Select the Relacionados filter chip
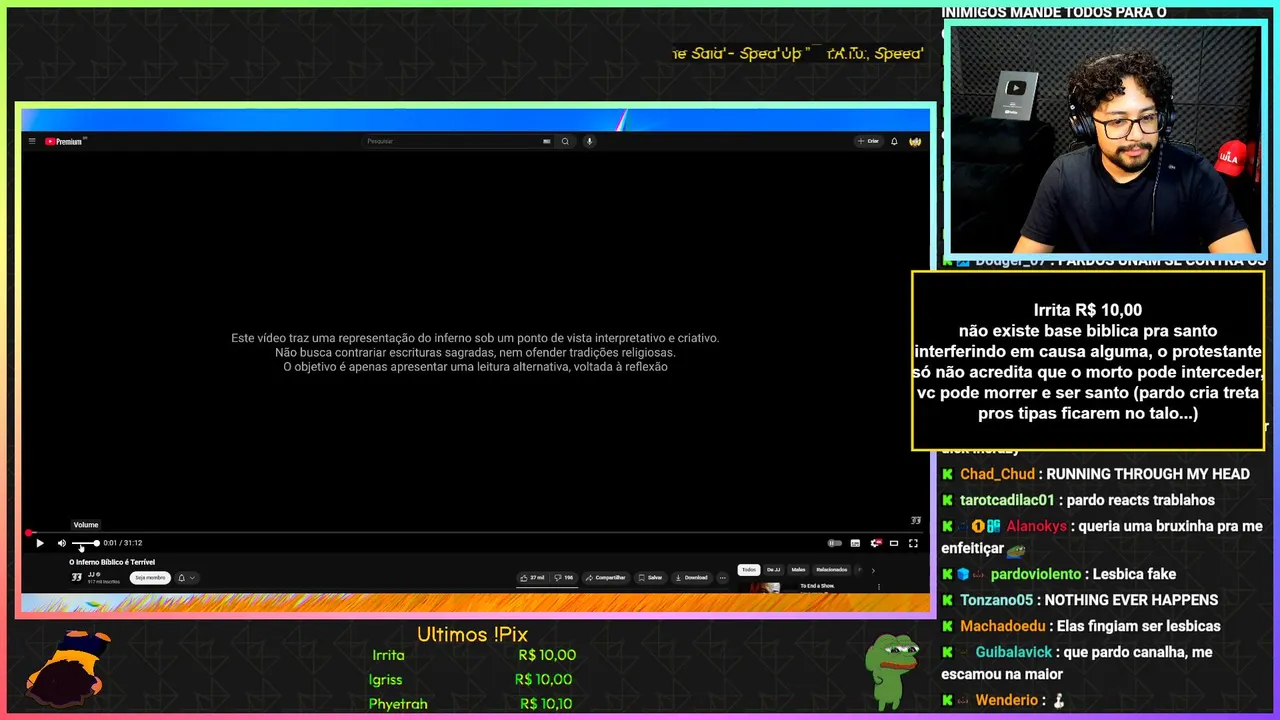1280x720 pixels. pyautogui.click(x=832, y=569)
